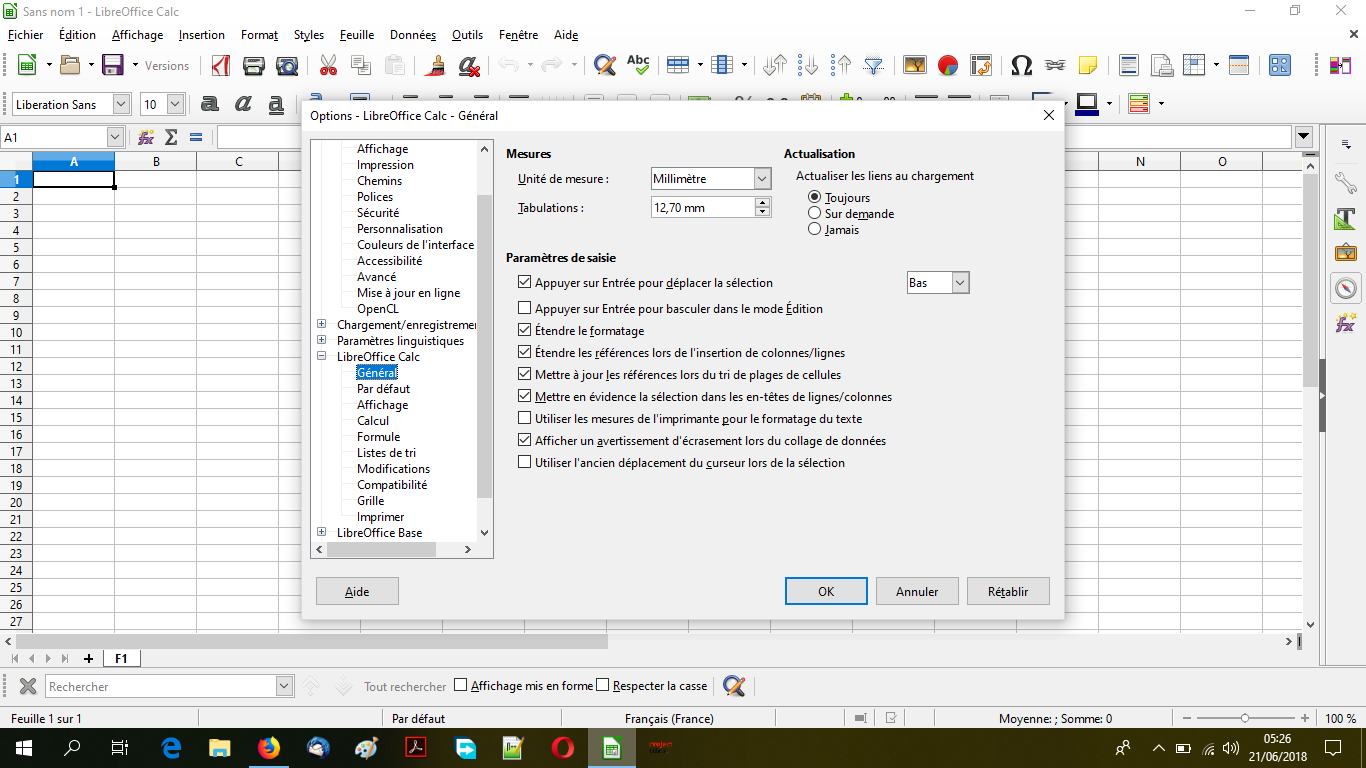This screenshot has height=768, width=1366.
Task: Expand the Paramètres linguistiques tree node
Action: [322, 341]
